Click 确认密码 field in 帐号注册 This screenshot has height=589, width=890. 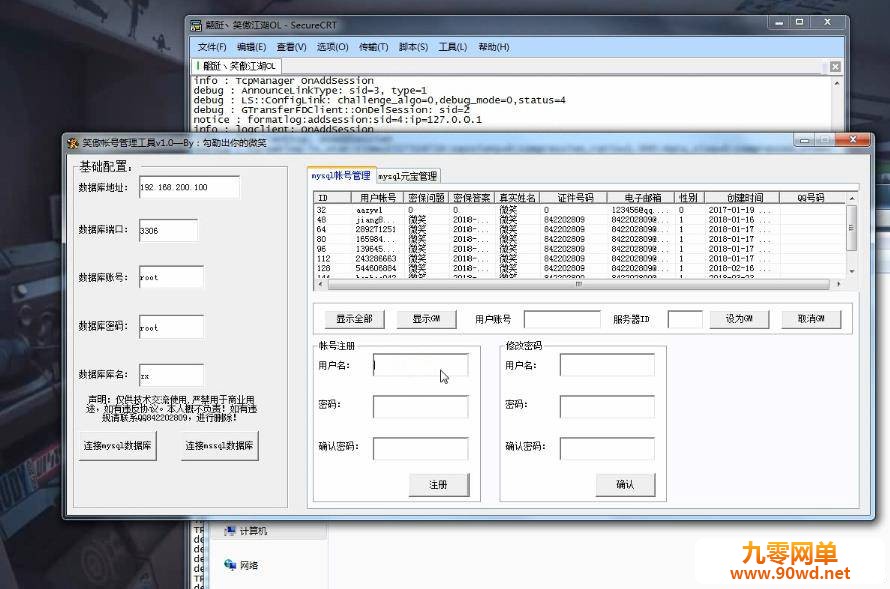pos(421,448)
